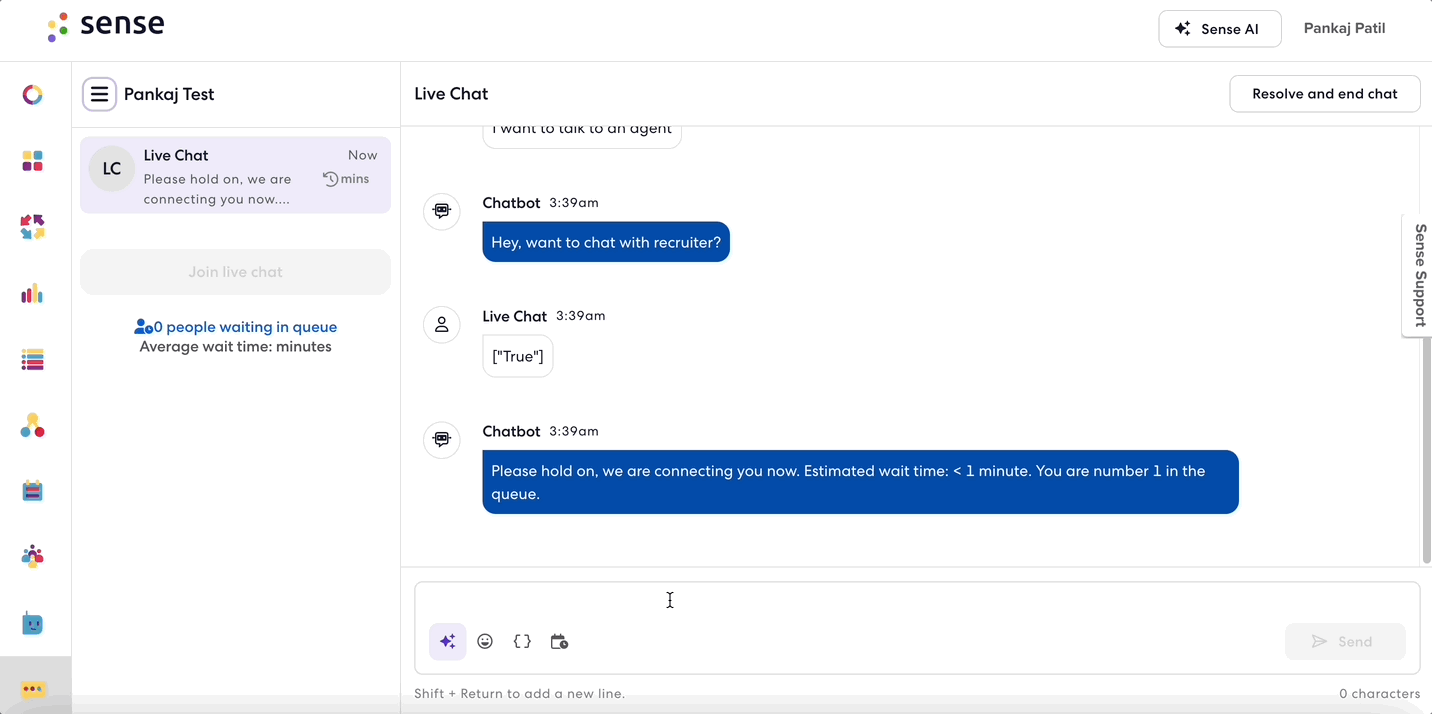Click the Join live chat button
This screenshot has width=1432, height=714.
(235, 272)
